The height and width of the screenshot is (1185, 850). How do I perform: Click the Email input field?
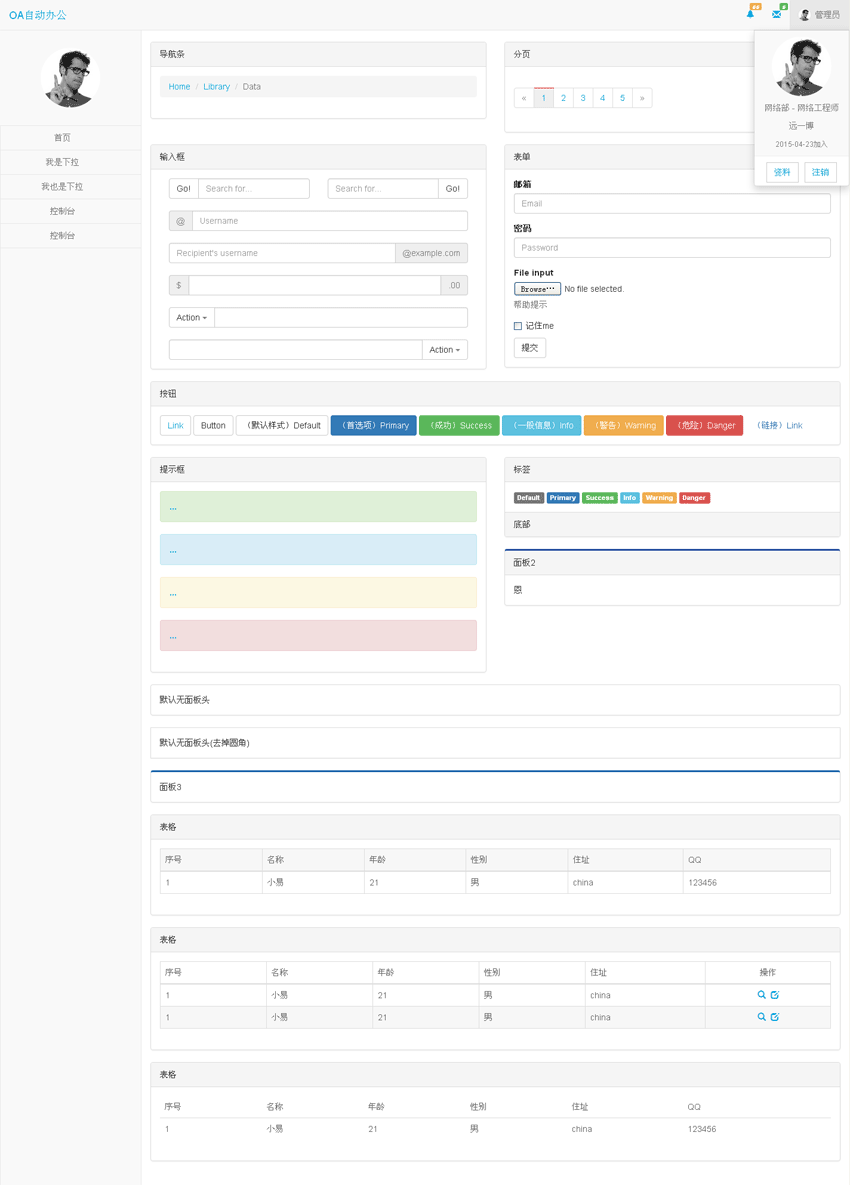click(x=672, y=204)
